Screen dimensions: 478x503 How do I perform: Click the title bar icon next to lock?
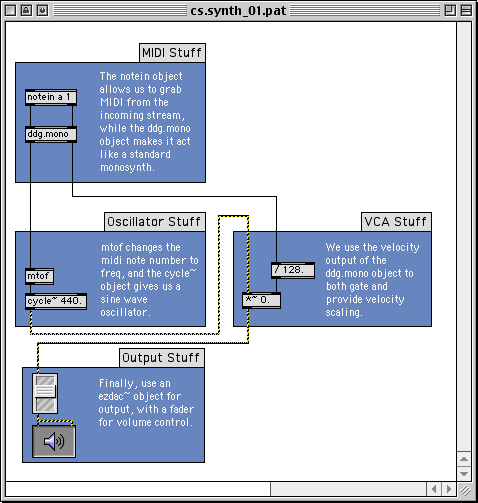pyautogui.click(x=42, y=10)
